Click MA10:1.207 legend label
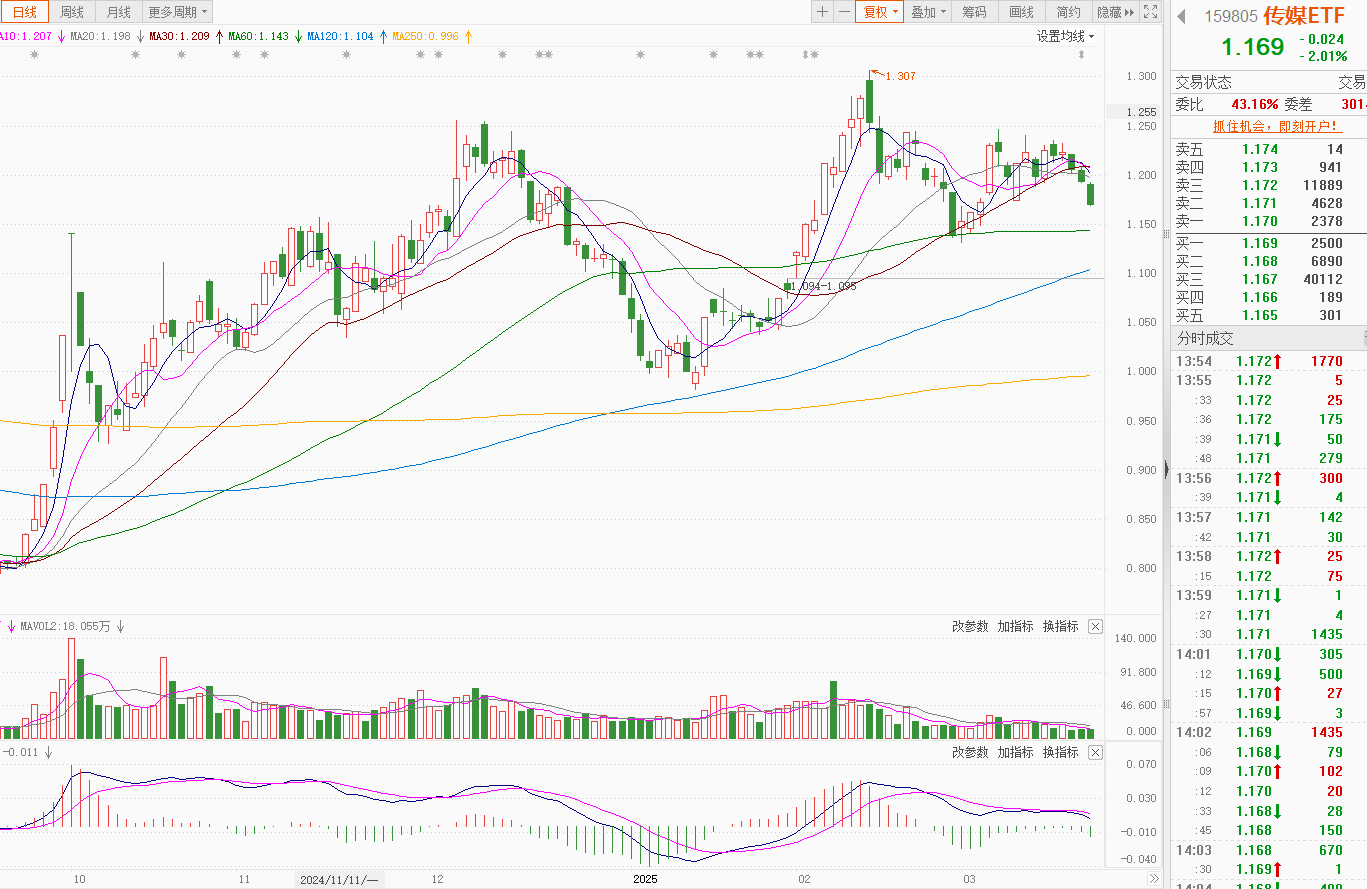Screen dimensions: 1367x889 [24, 36]
